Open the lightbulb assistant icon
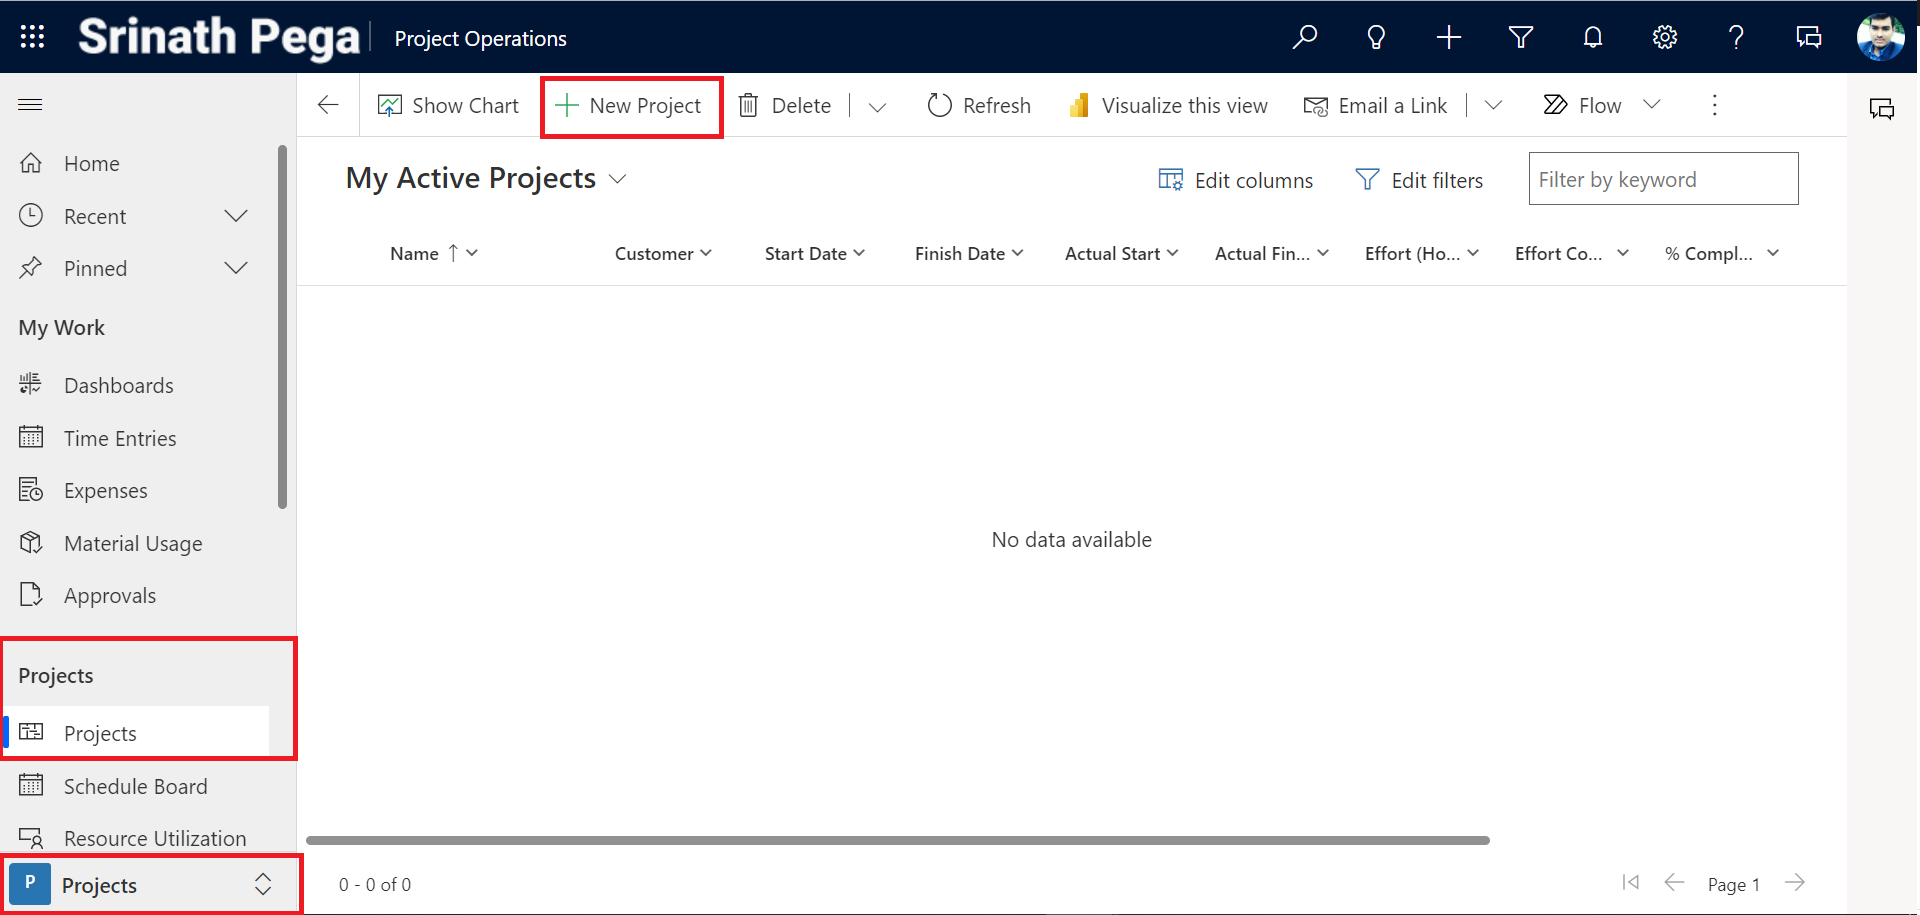Screen dimensions: 1920x915 [x=1376, y=37]
